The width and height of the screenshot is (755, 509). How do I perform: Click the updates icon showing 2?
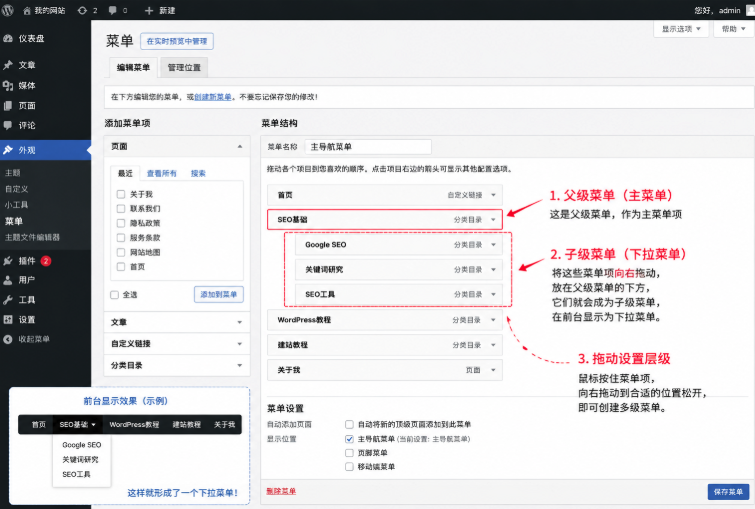(82, 11)
